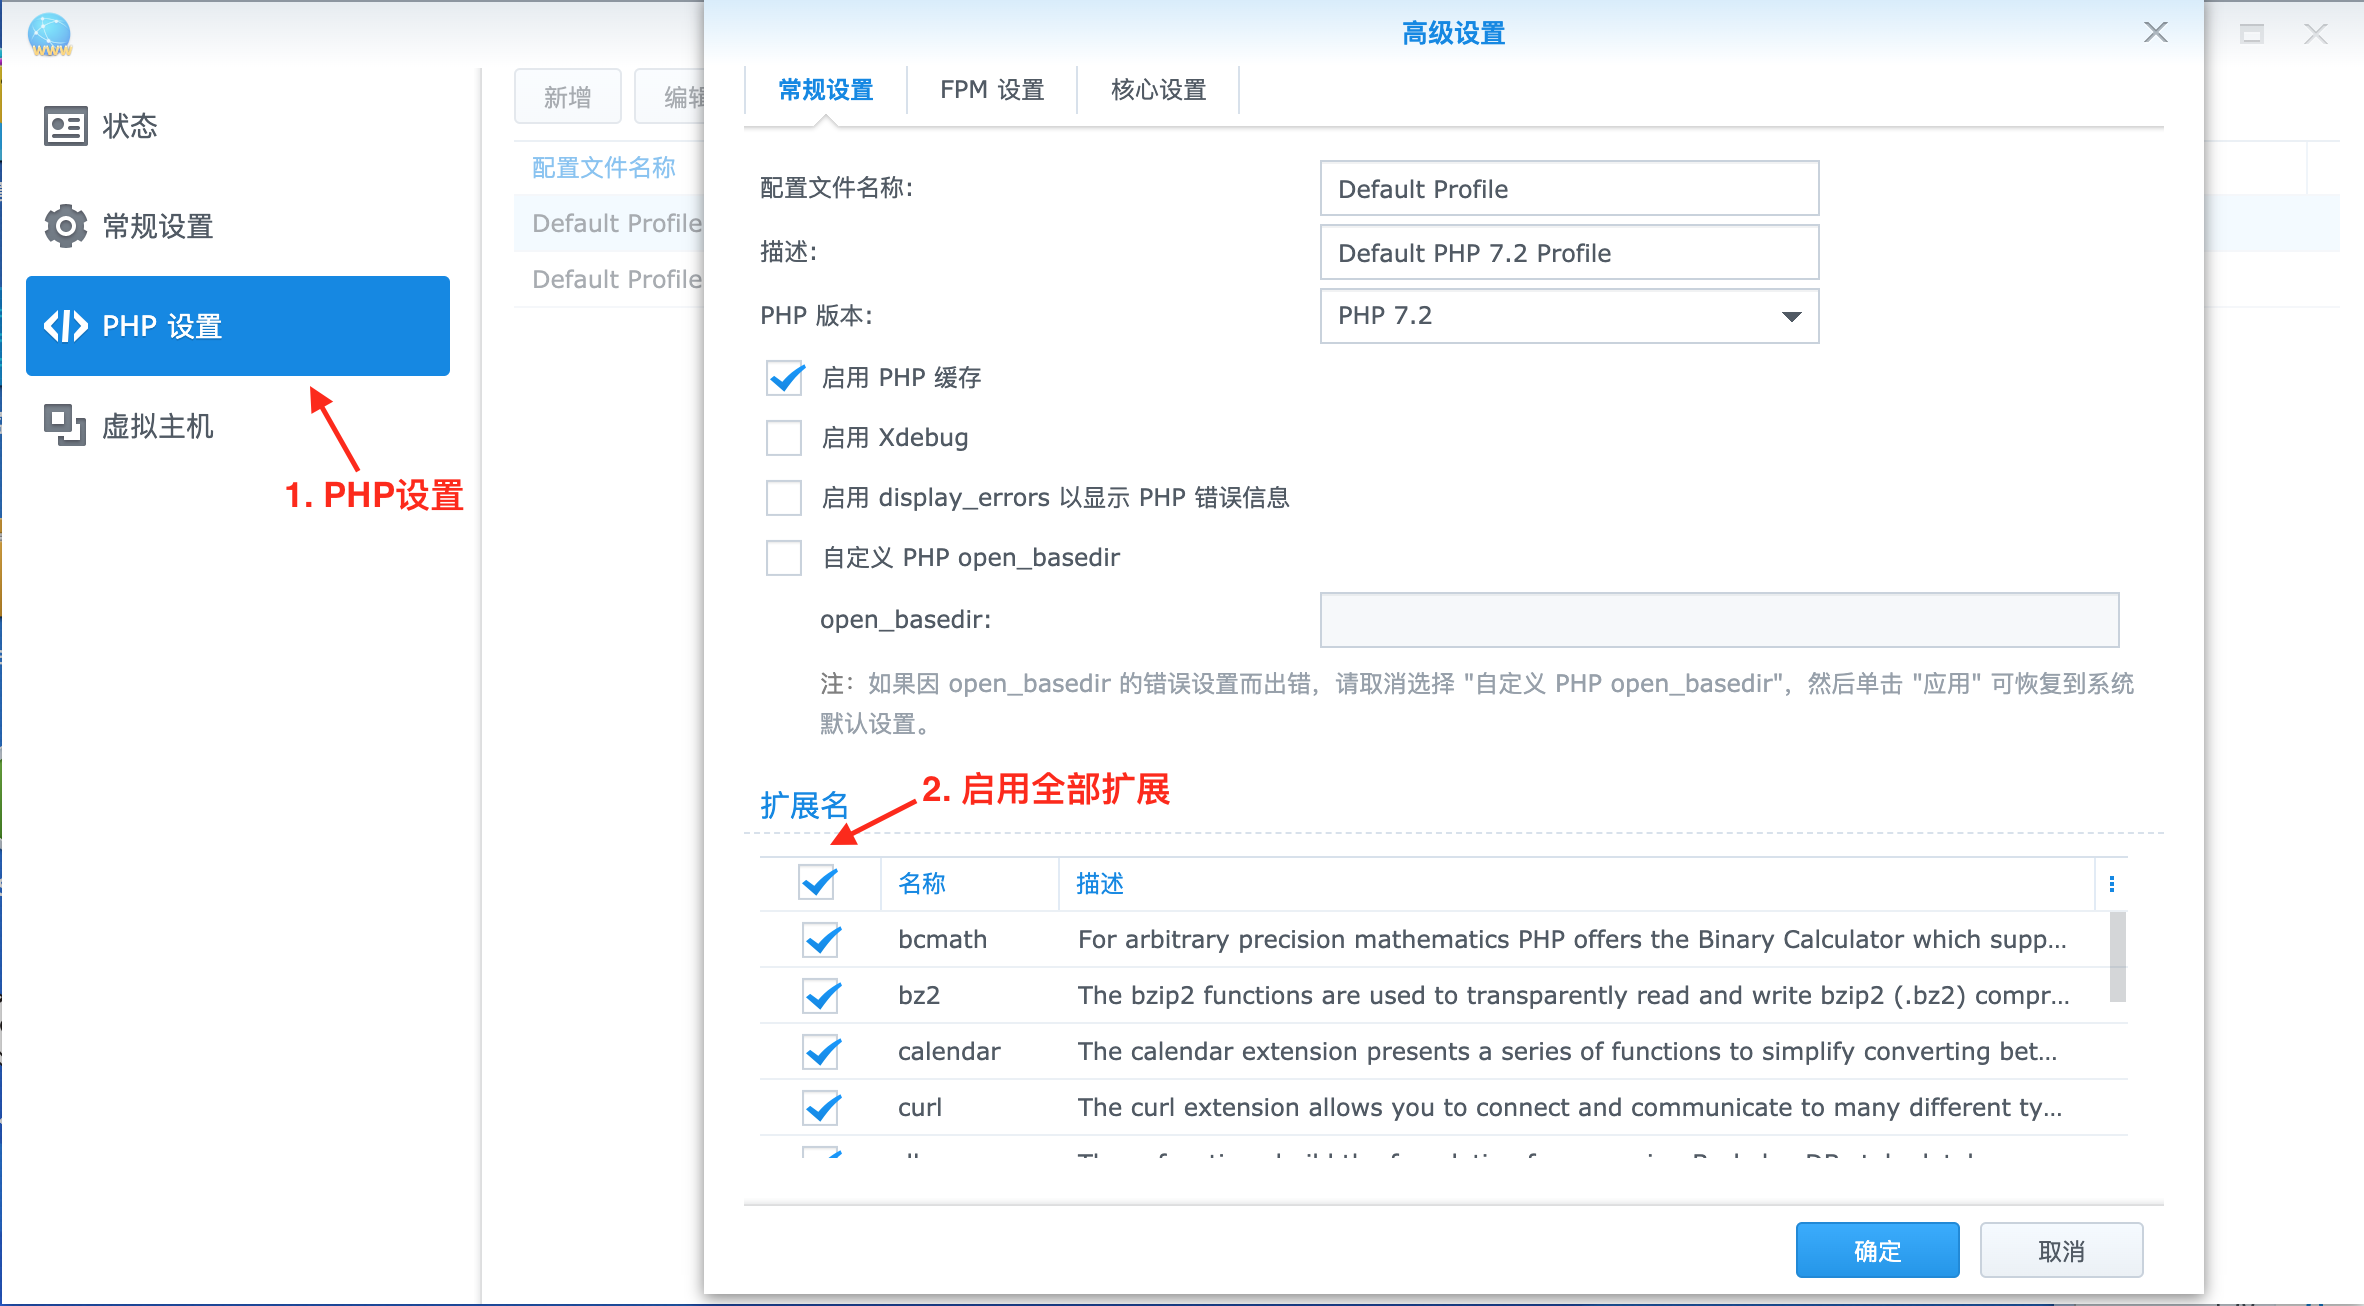This screenshot has width=2364, height=1306.
Task: Click the Status sidebar icon
Action: click(65, 126)
